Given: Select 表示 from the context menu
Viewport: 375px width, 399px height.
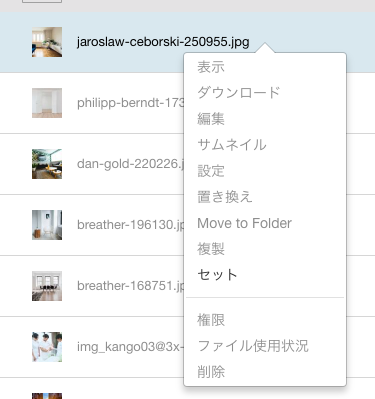Looking at the screenshot, I should [x=211, y=67].
